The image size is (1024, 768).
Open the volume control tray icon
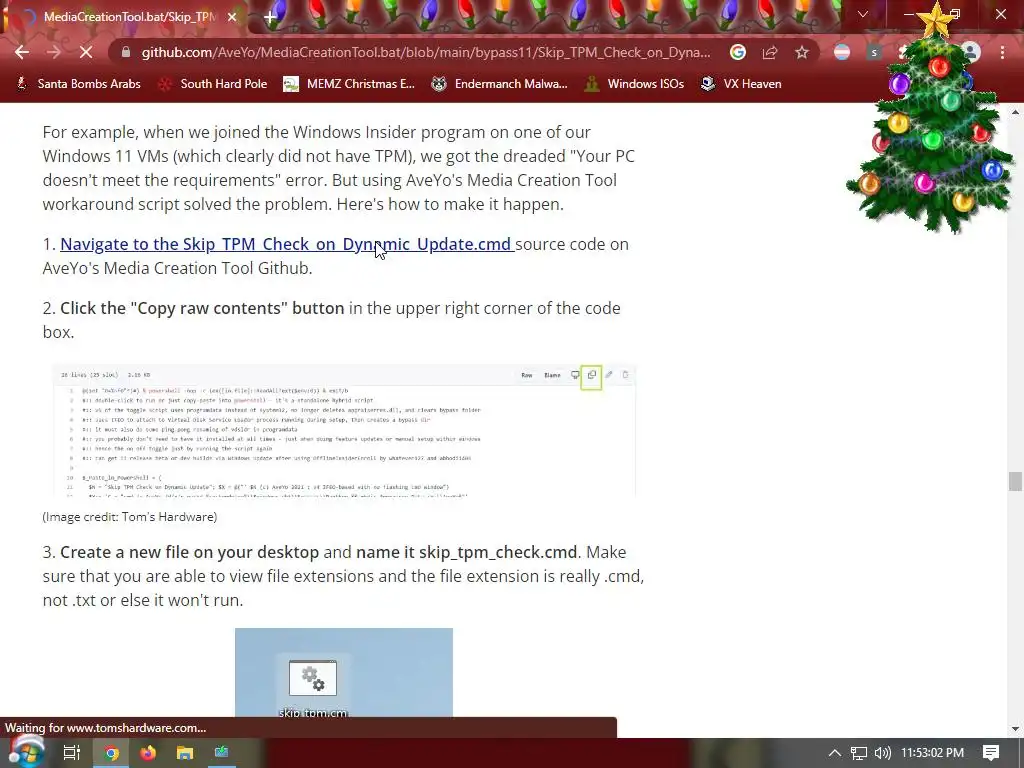[882, 753]
